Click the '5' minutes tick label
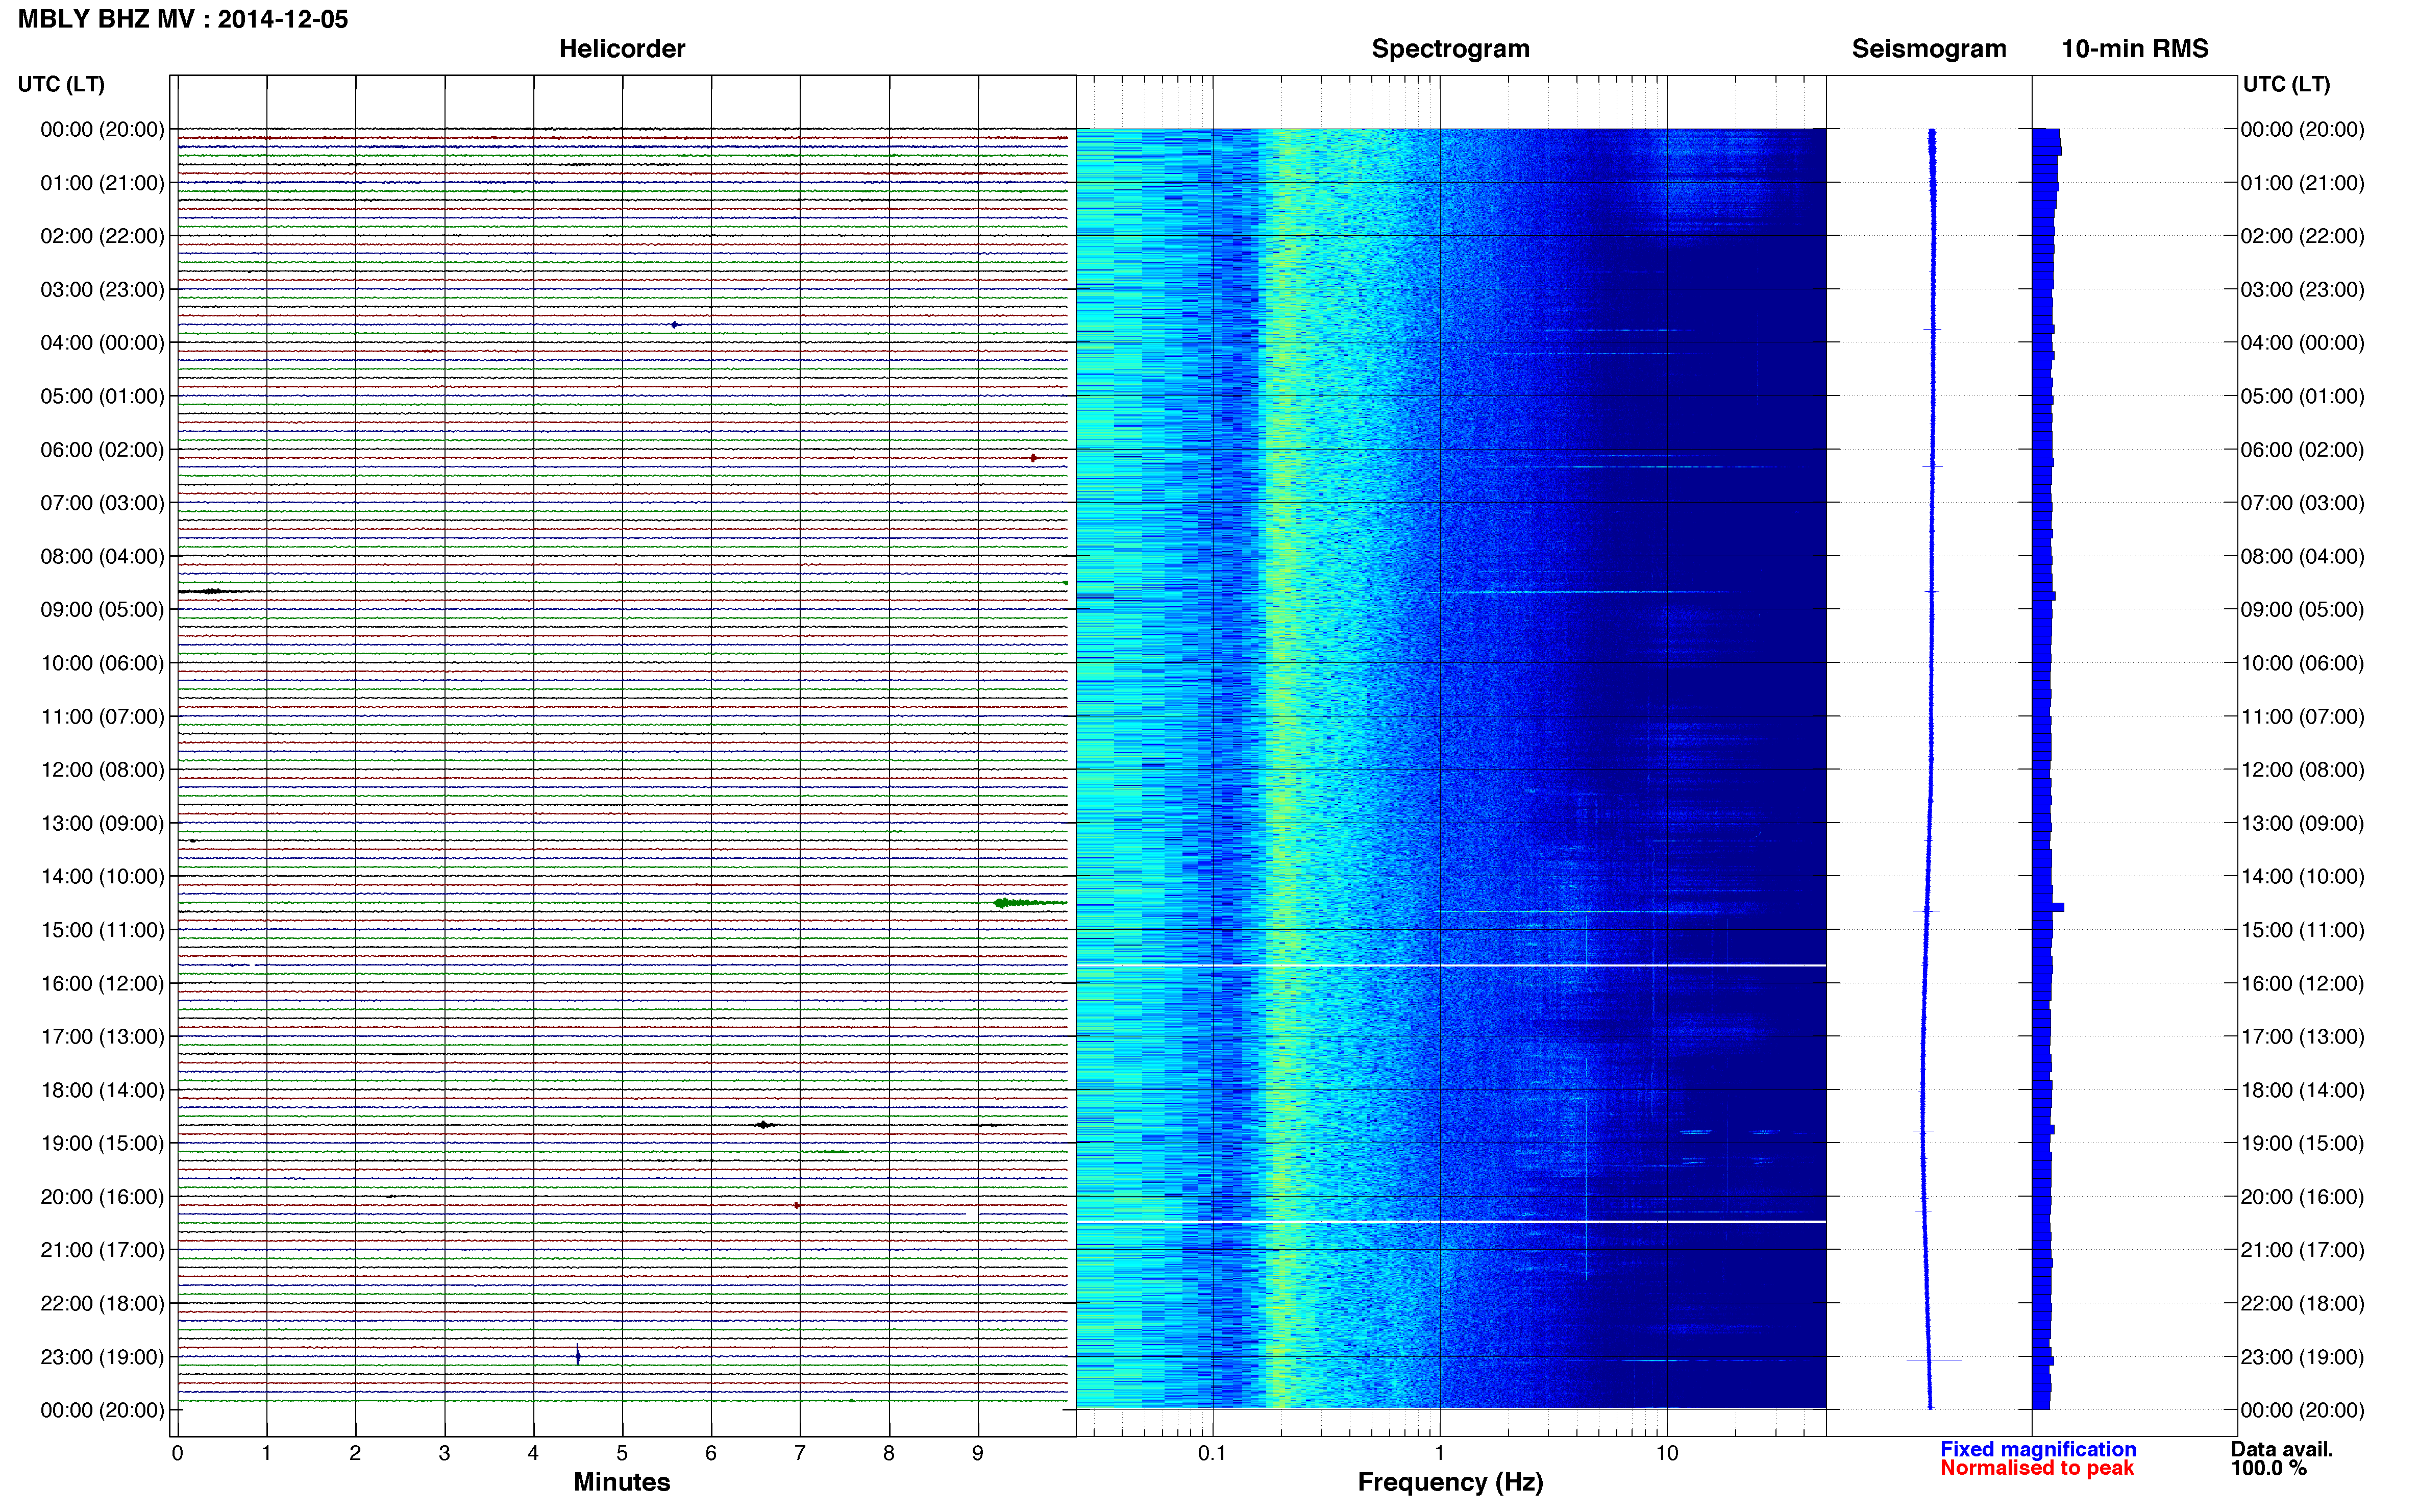This screenshot has width=2419, height=1512. point(622,1453)
